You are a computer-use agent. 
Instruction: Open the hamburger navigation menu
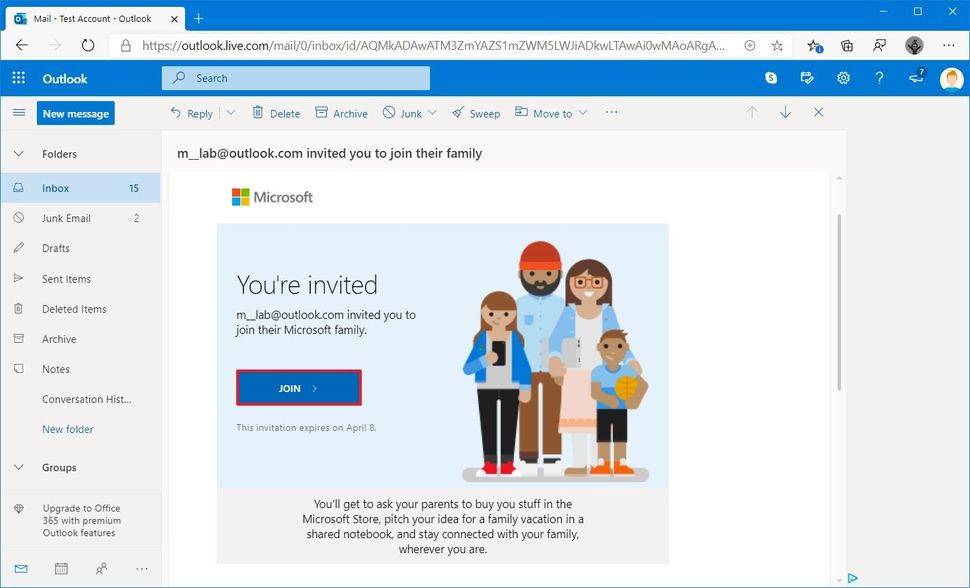click(x=18, y=113)
